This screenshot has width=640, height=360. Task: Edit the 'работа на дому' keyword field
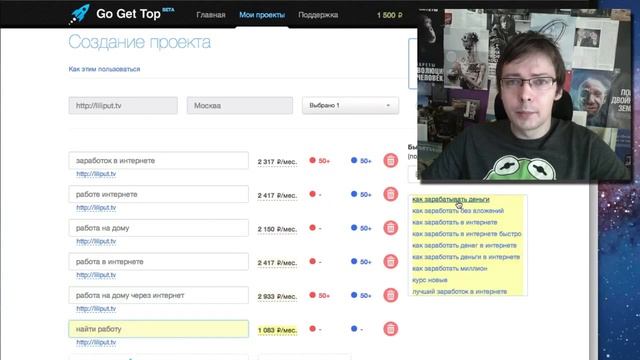pos(158,228)
